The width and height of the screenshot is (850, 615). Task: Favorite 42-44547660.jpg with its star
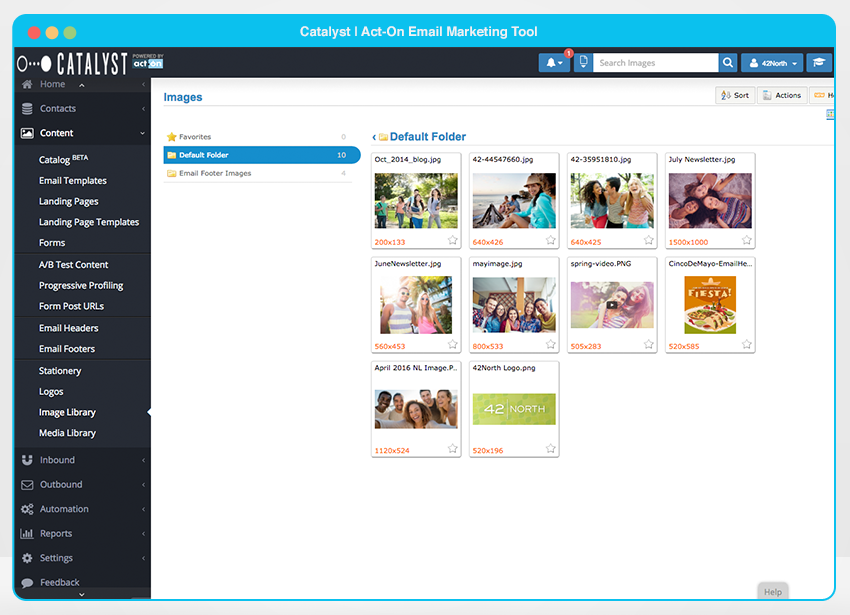551,240
